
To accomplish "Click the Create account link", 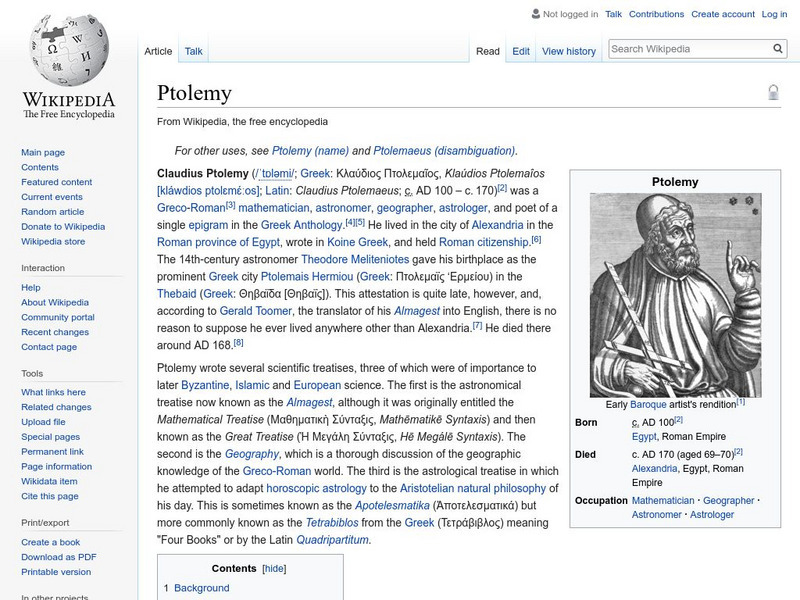I will click(x=722, y=14).
